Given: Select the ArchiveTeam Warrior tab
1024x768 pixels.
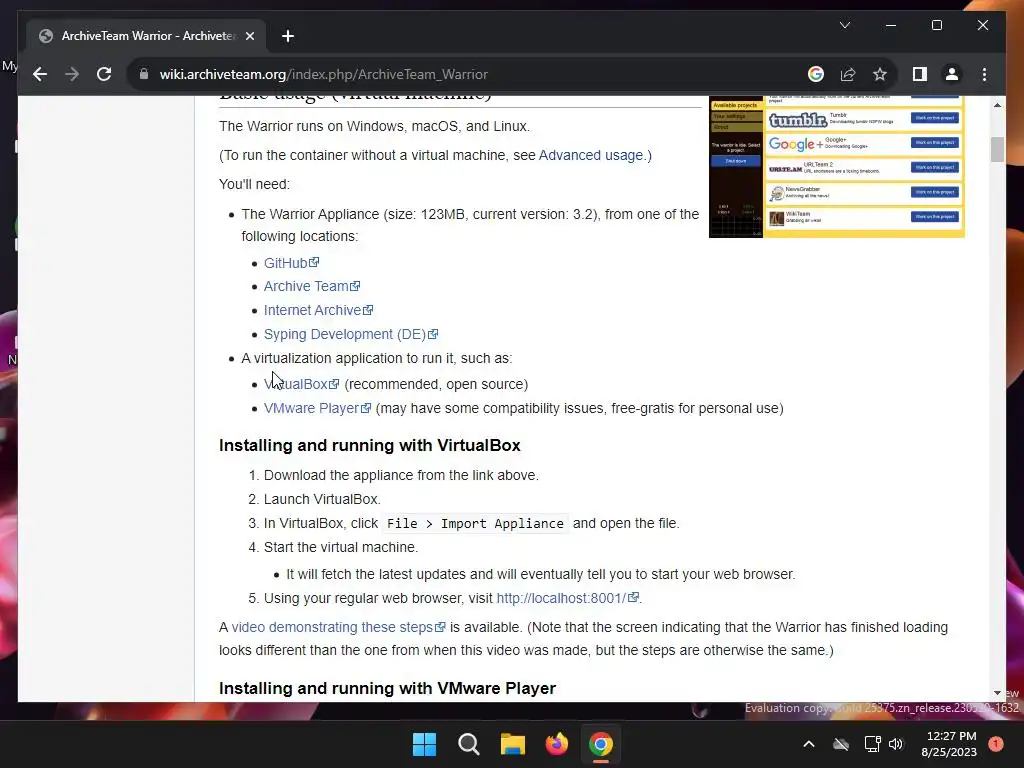Looking at the screenshot, I should click(x=146, y=36).
